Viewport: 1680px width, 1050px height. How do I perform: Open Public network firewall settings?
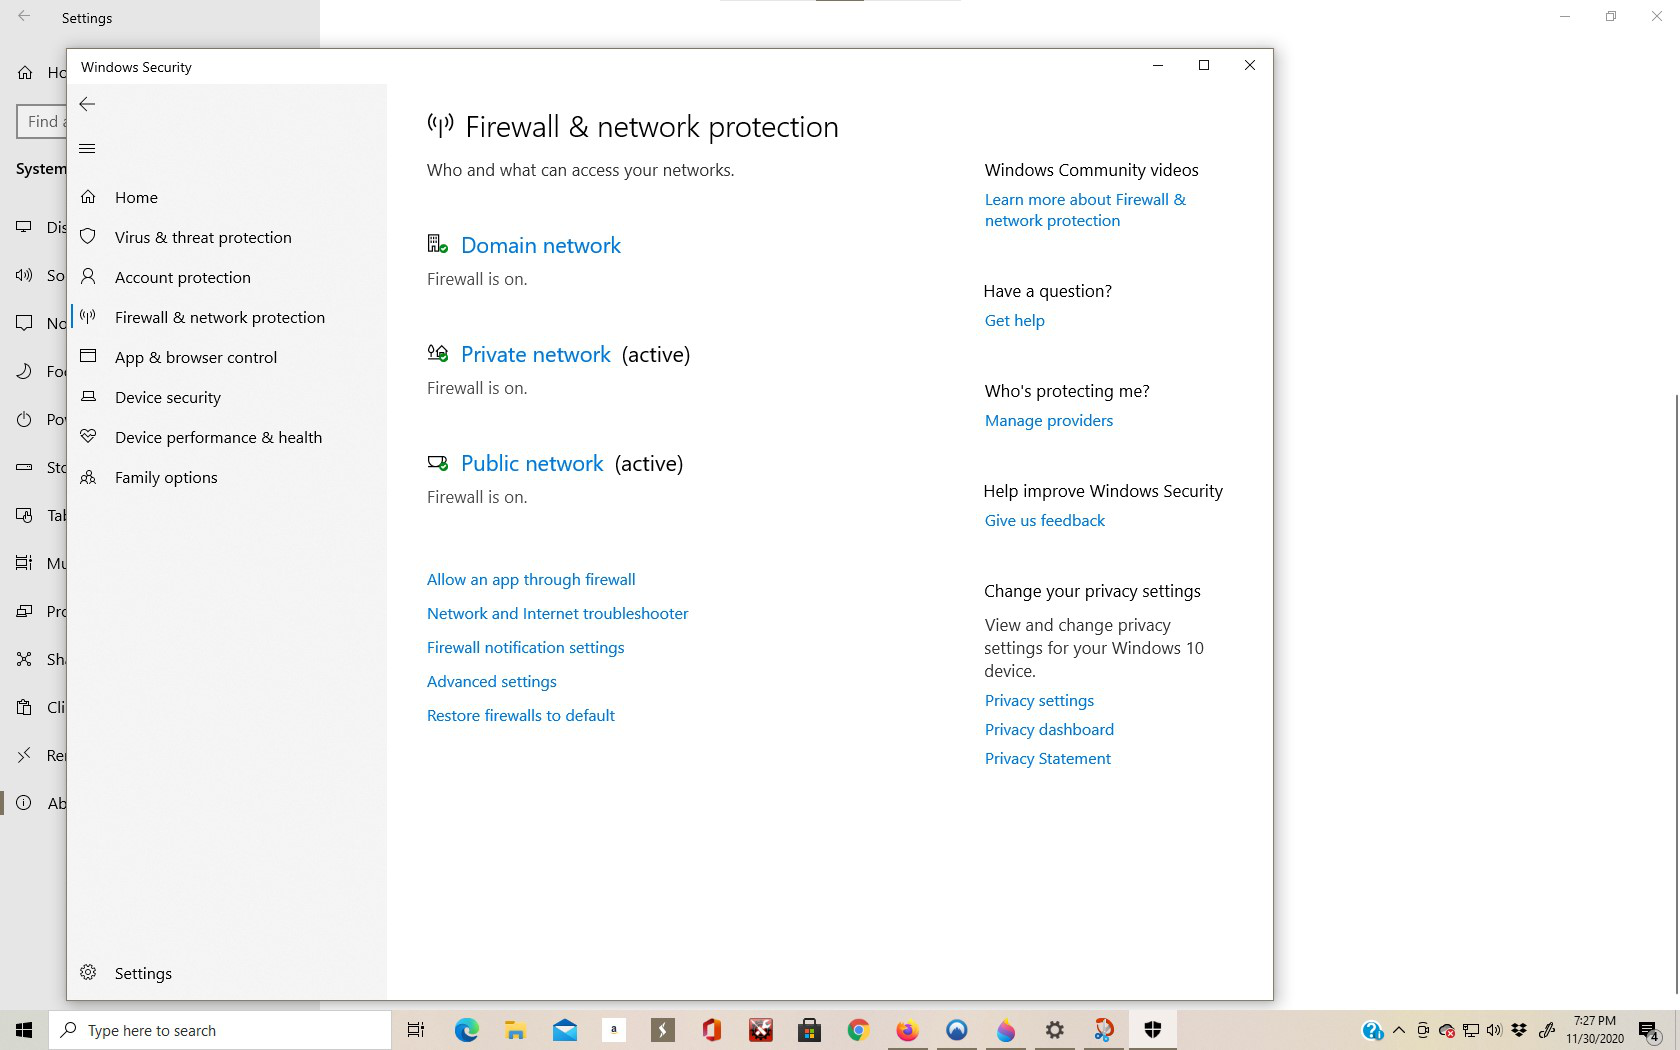[532, 463]
